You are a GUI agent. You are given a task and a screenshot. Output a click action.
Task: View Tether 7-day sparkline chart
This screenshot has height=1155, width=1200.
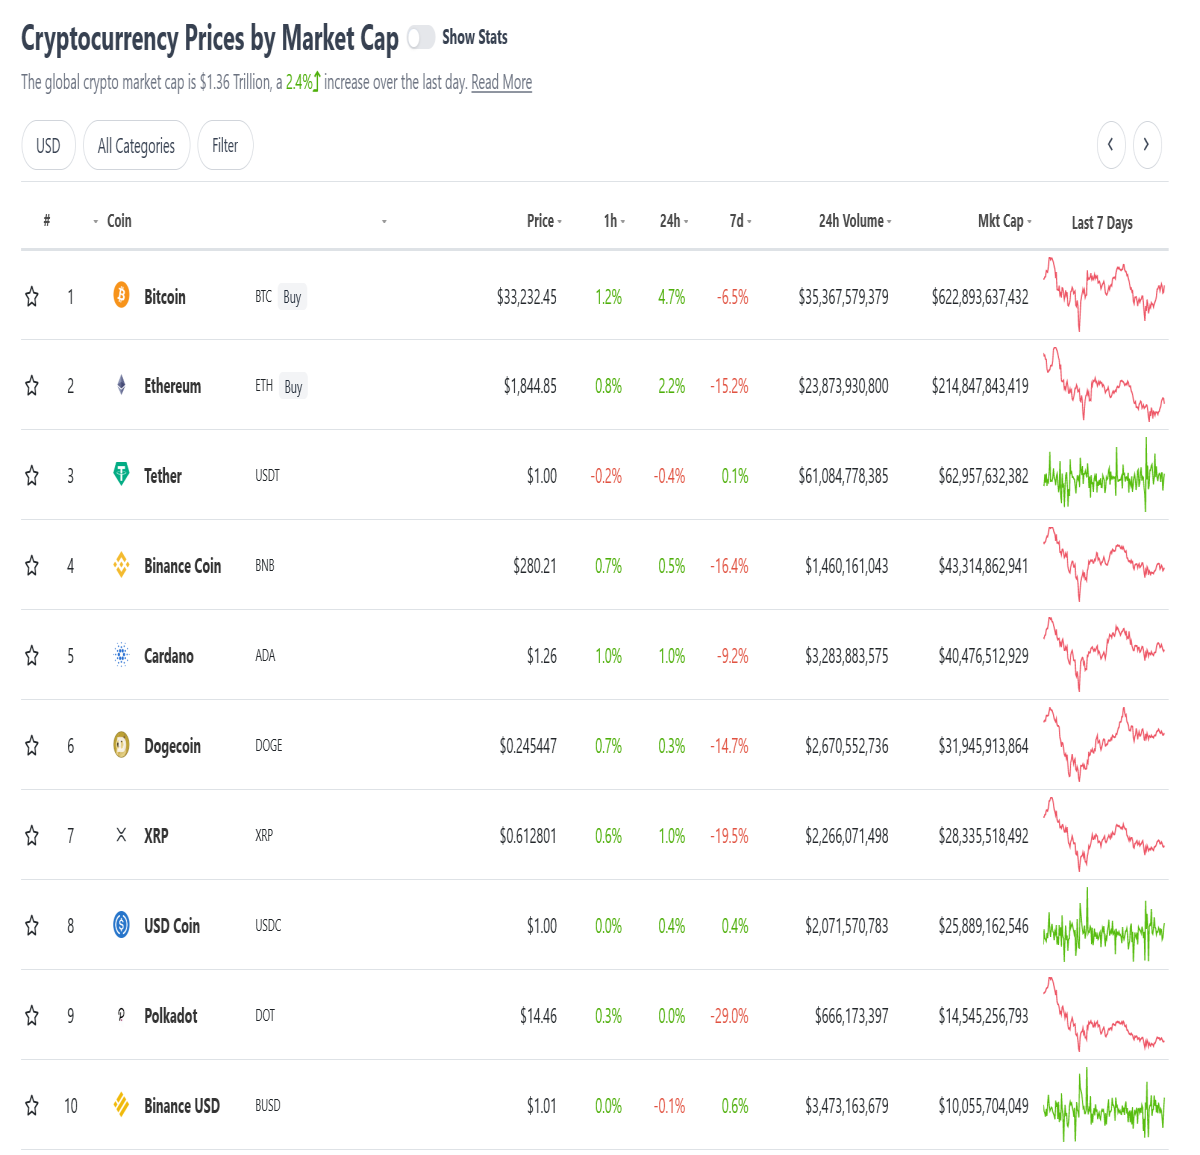coord(1104,475)
